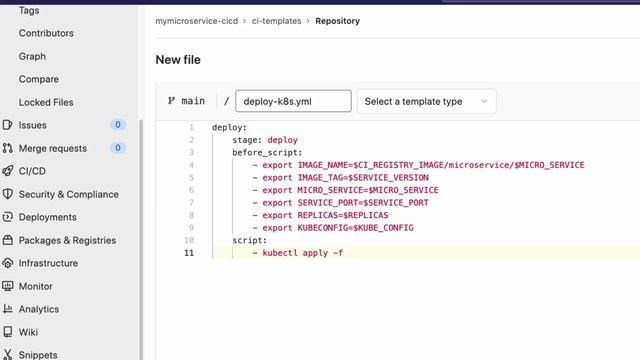Open the Contributors menu item
This screenshot has width=640, height=360.
pos(46,33)
